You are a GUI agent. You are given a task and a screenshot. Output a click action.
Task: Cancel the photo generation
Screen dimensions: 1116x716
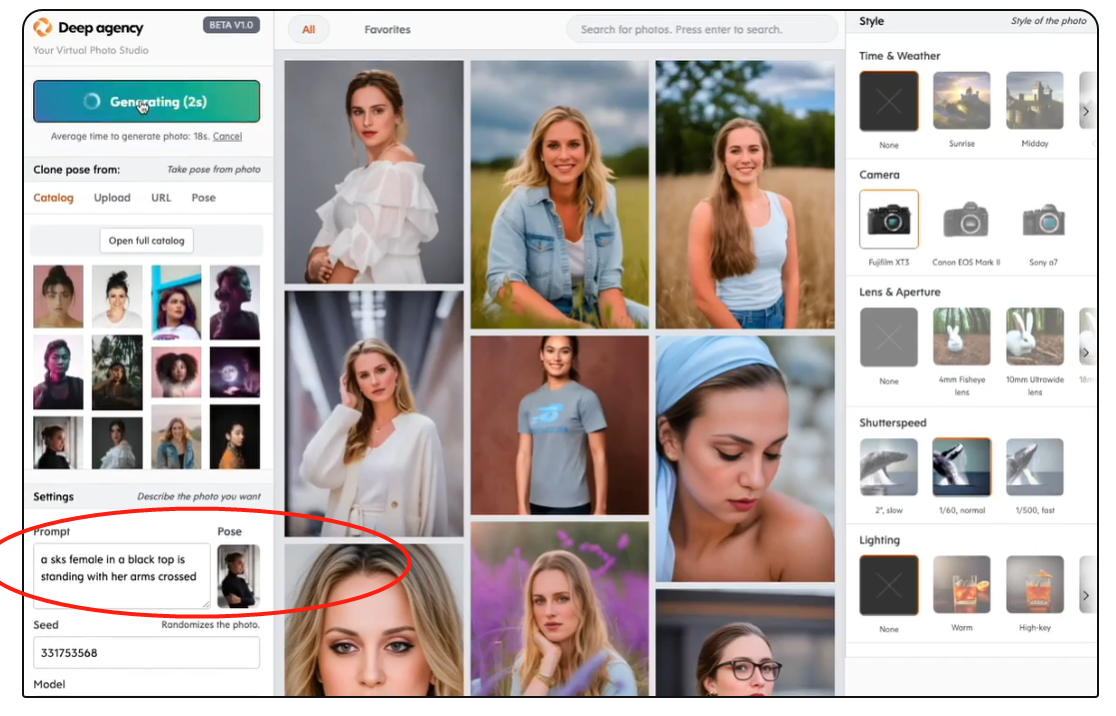coord(227,136)
